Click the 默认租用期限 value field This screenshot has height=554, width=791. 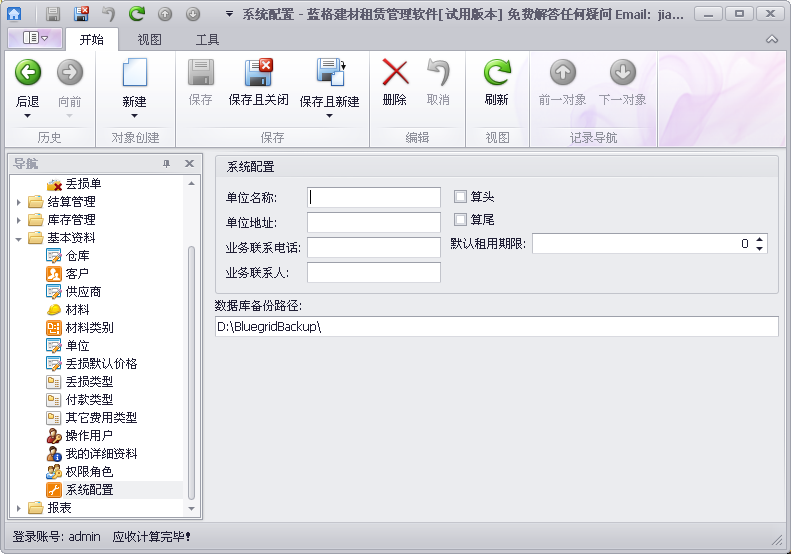(x=642, y=244)
